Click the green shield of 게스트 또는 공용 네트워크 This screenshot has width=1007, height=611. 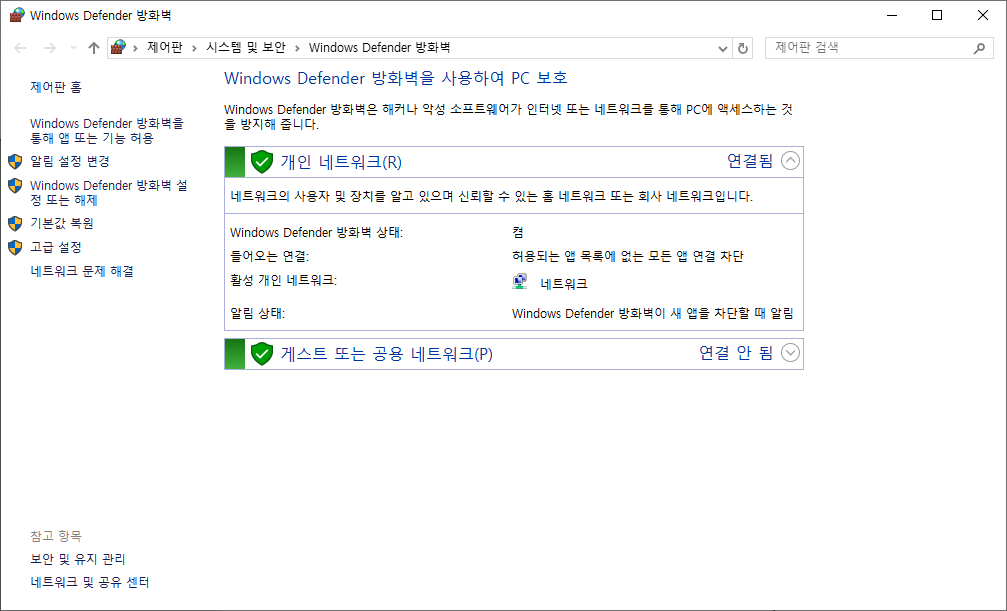261,353
